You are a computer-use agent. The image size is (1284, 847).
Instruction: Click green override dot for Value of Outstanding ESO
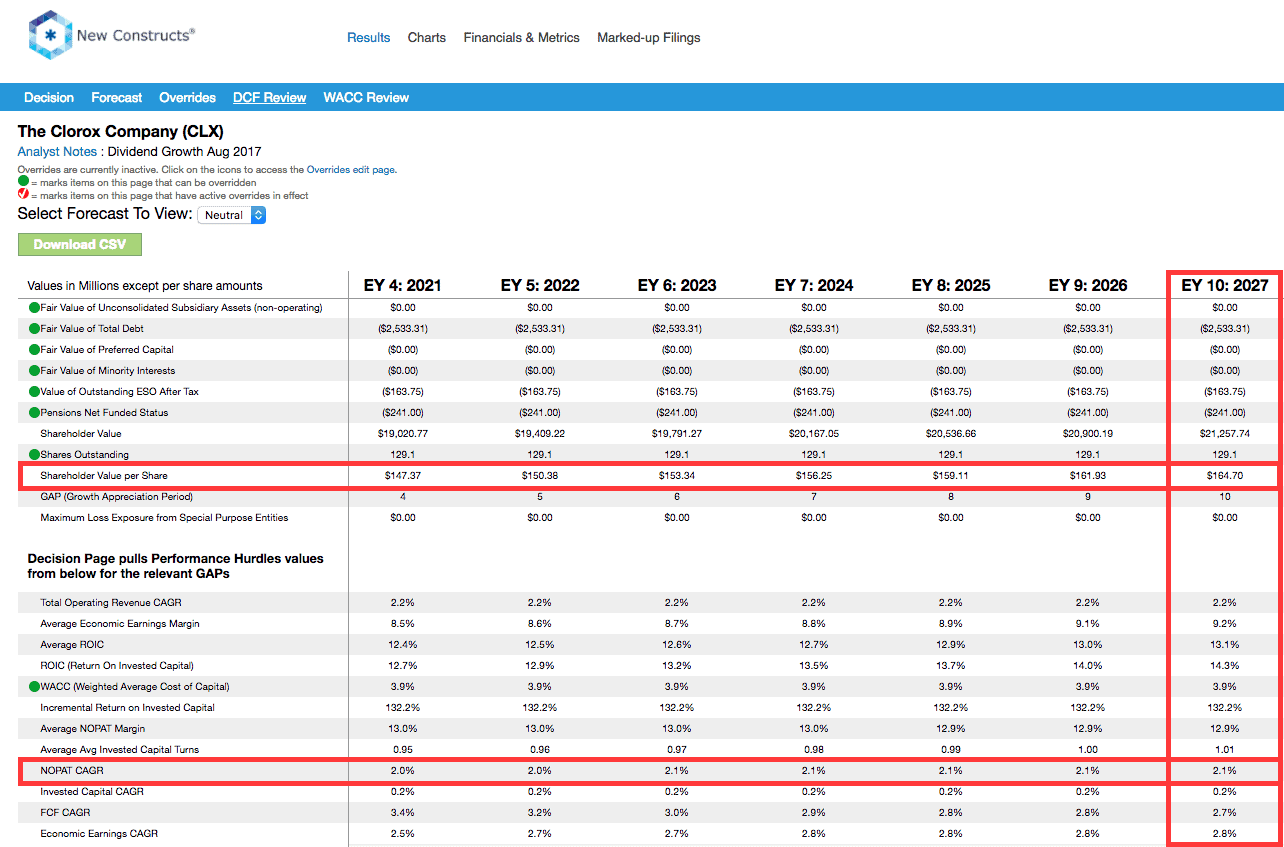34,392
